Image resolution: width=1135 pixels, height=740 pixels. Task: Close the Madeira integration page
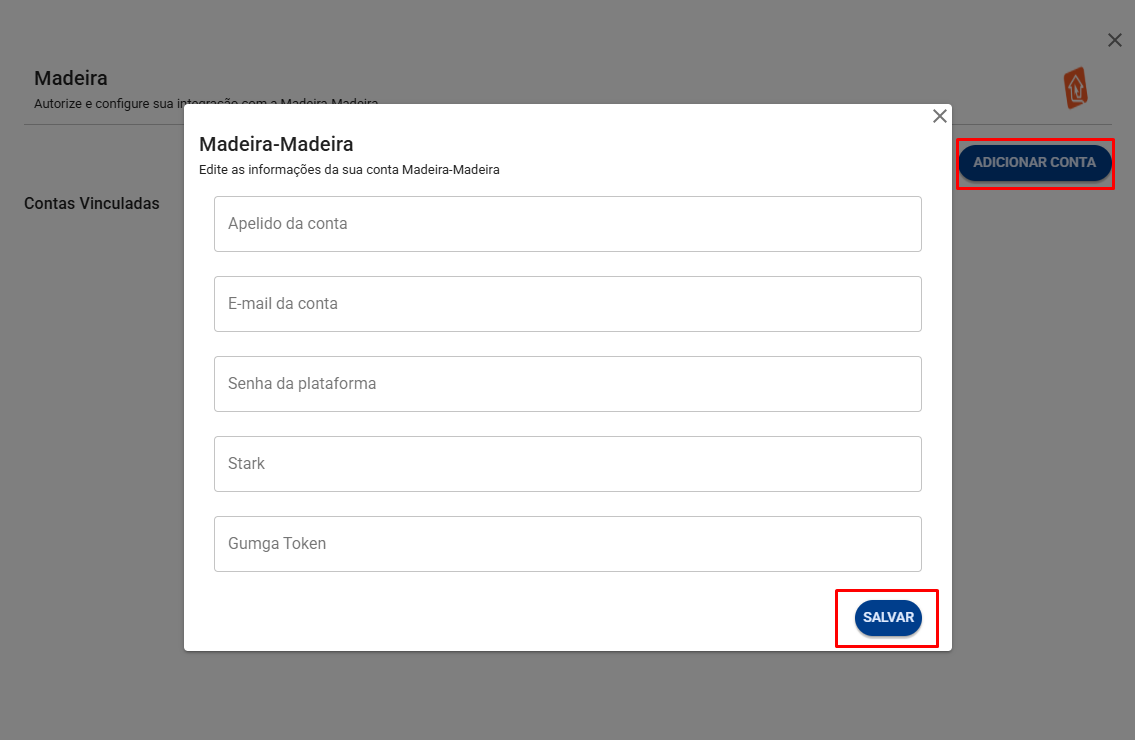click(1115, 41)
